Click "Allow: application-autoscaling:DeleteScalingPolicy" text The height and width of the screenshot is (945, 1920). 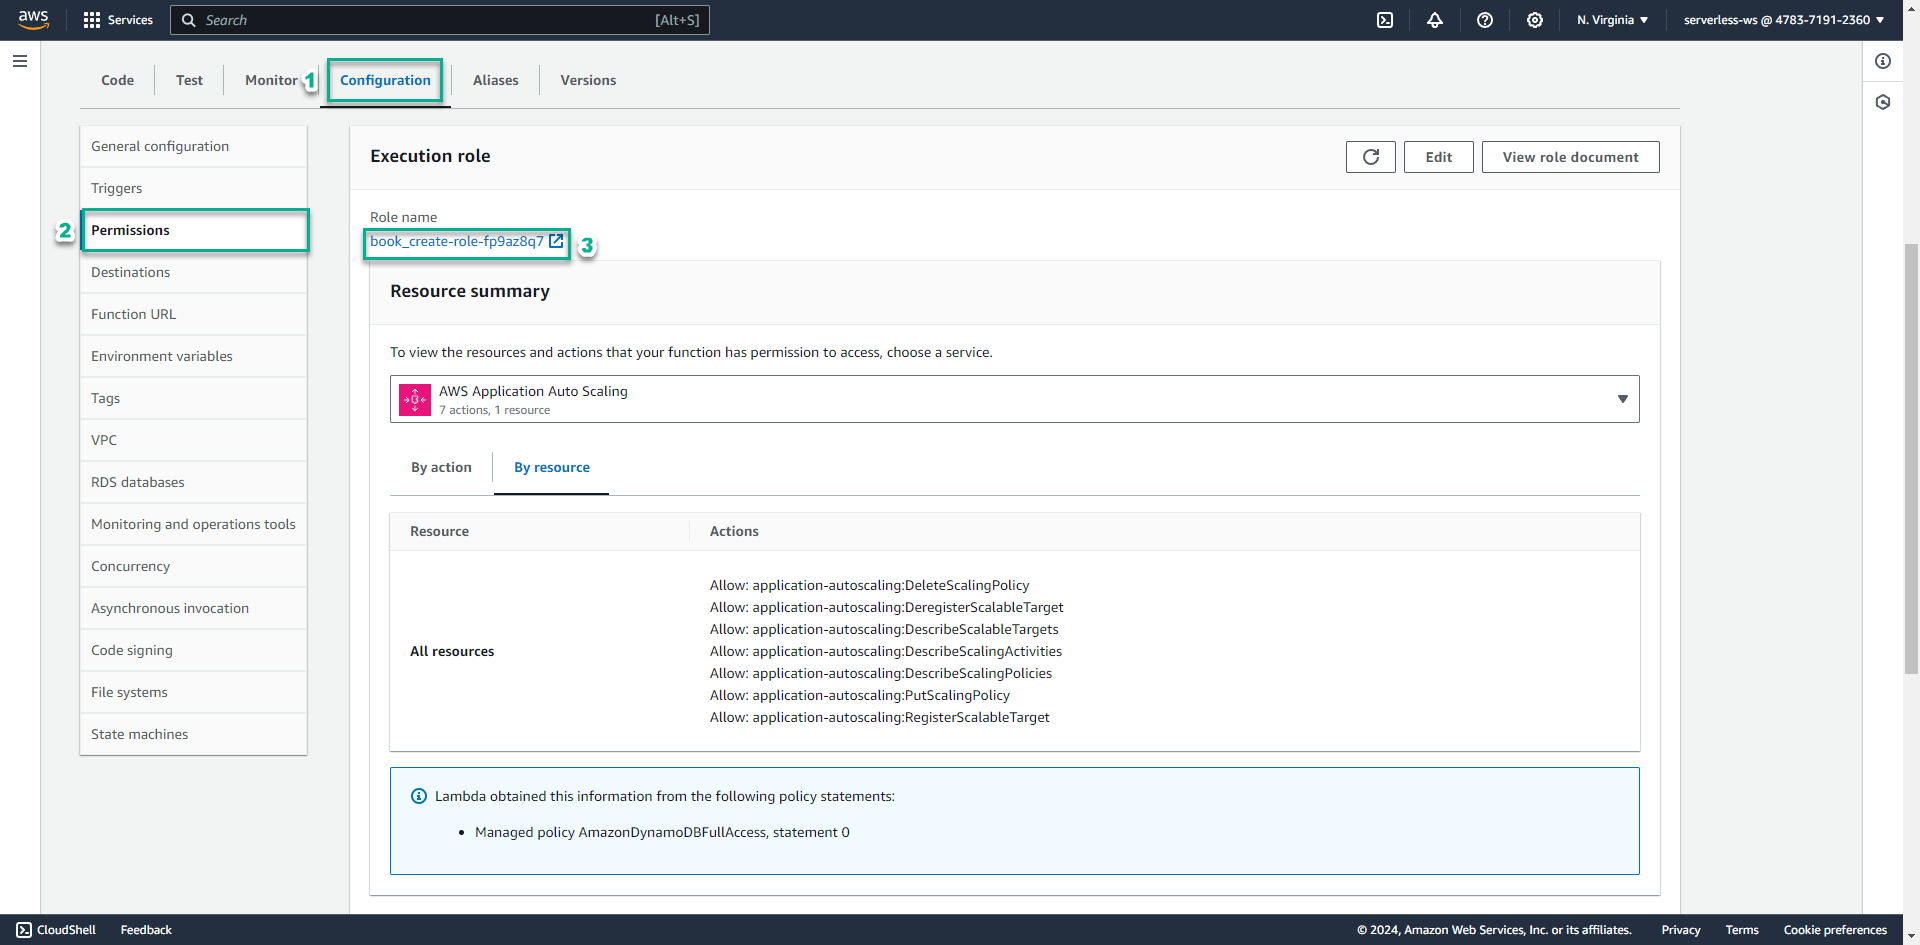(x=869, y=585)
